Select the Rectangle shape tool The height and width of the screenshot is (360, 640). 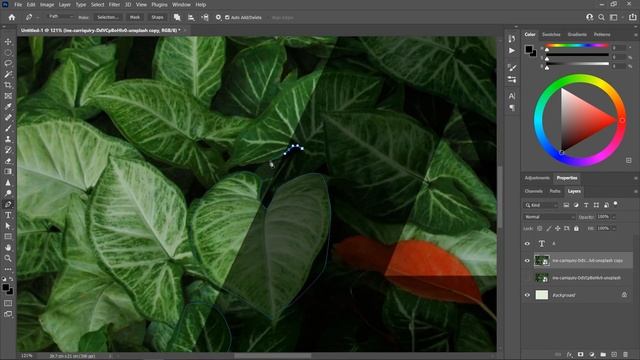[8, 237]
